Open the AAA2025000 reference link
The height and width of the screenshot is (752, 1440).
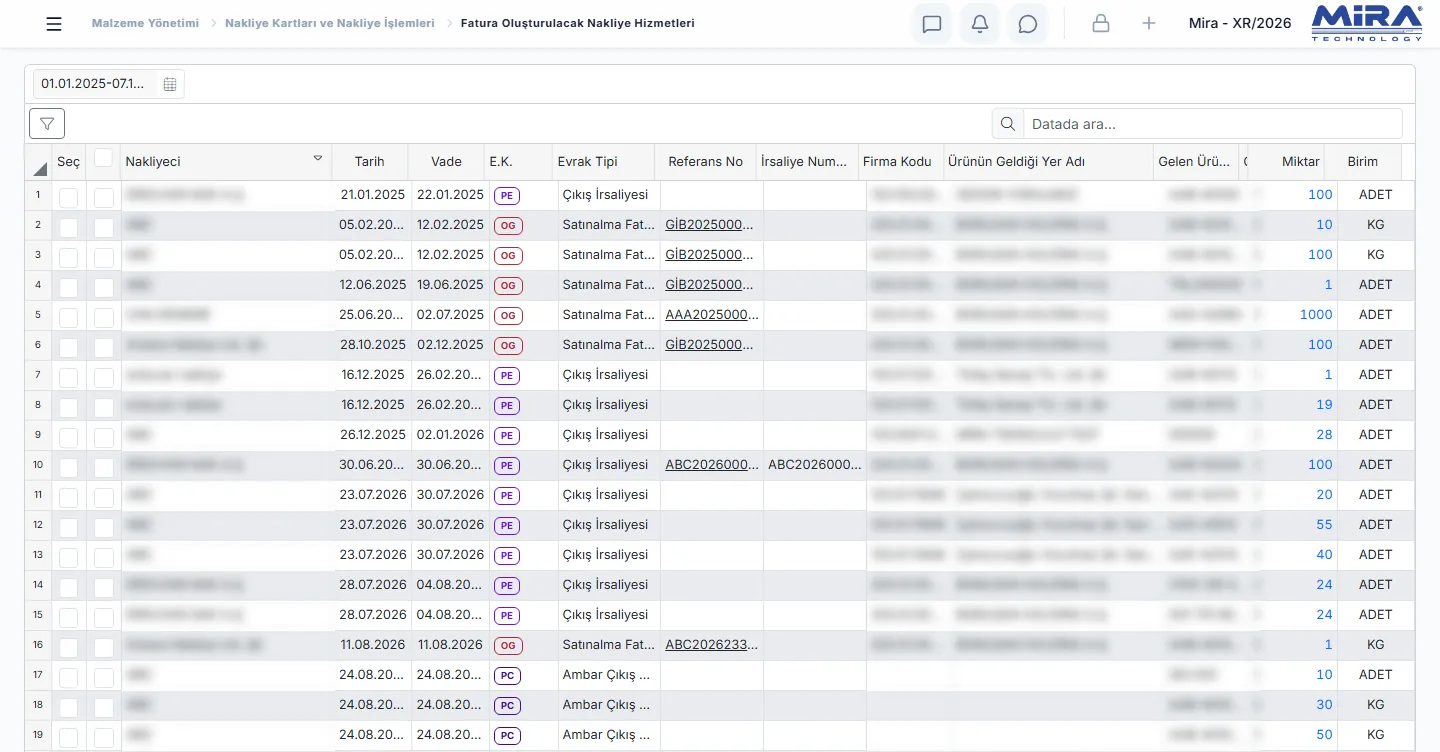(712, 315)
